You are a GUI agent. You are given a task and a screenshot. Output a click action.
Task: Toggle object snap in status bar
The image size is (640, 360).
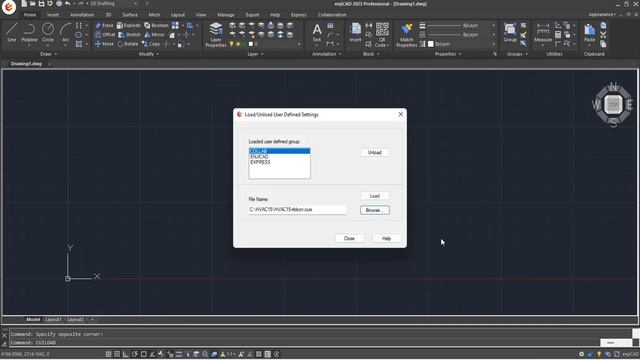pyautogui.click(x=144, y=354)
